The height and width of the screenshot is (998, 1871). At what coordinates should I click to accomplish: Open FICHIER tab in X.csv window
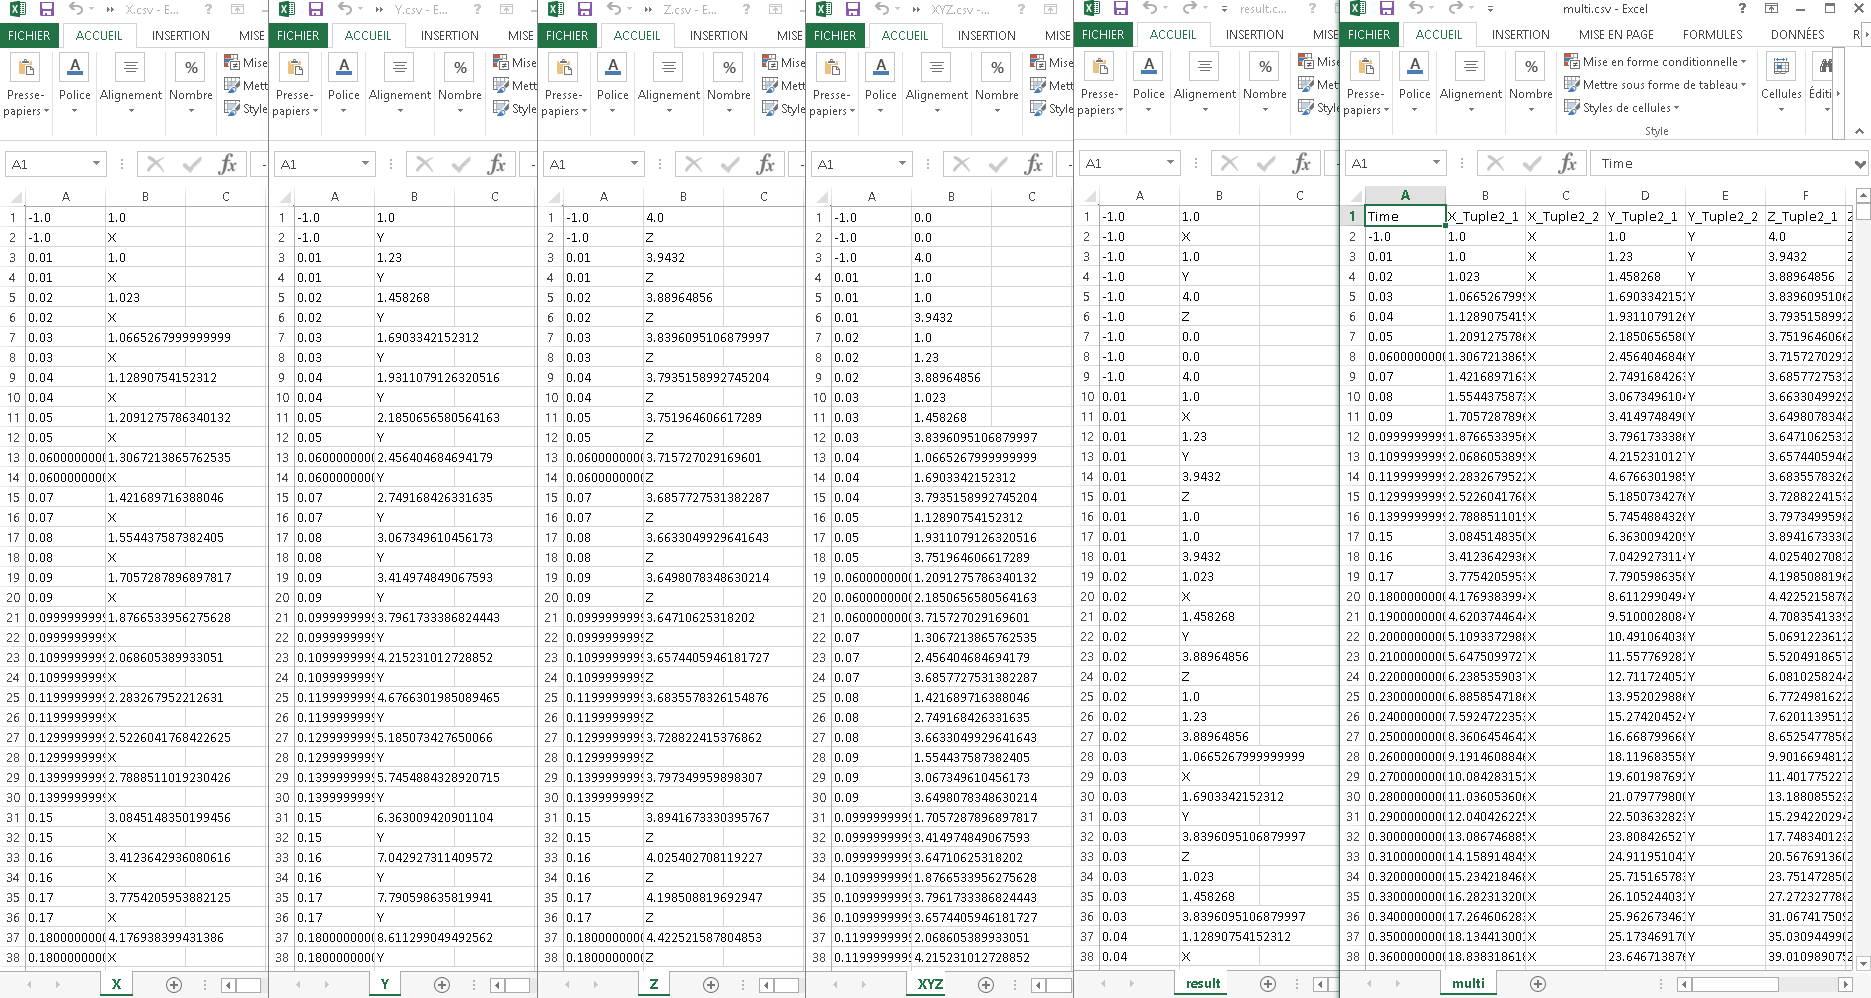pos(29,35)
